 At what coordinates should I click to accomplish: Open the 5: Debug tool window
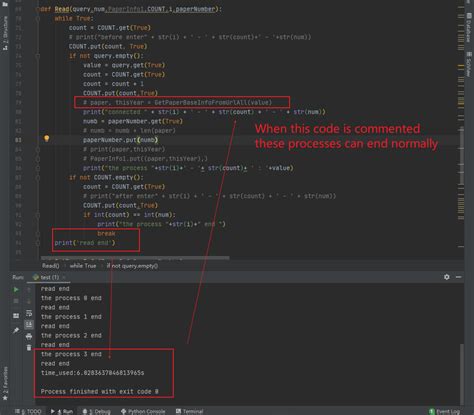(97, 411)
